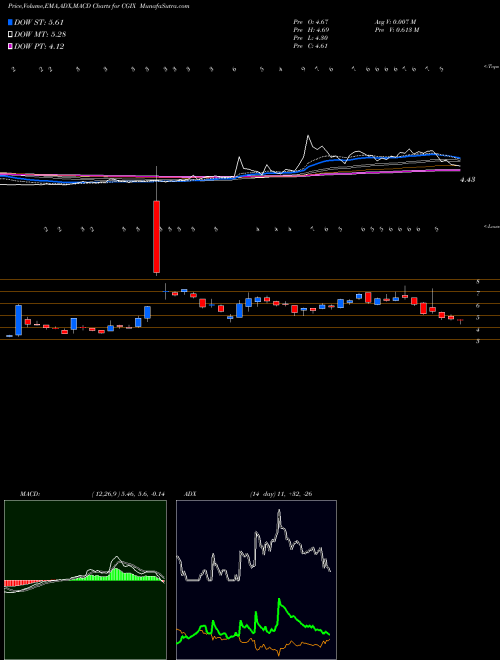Click the large red candlestick body

coord(157,237)
